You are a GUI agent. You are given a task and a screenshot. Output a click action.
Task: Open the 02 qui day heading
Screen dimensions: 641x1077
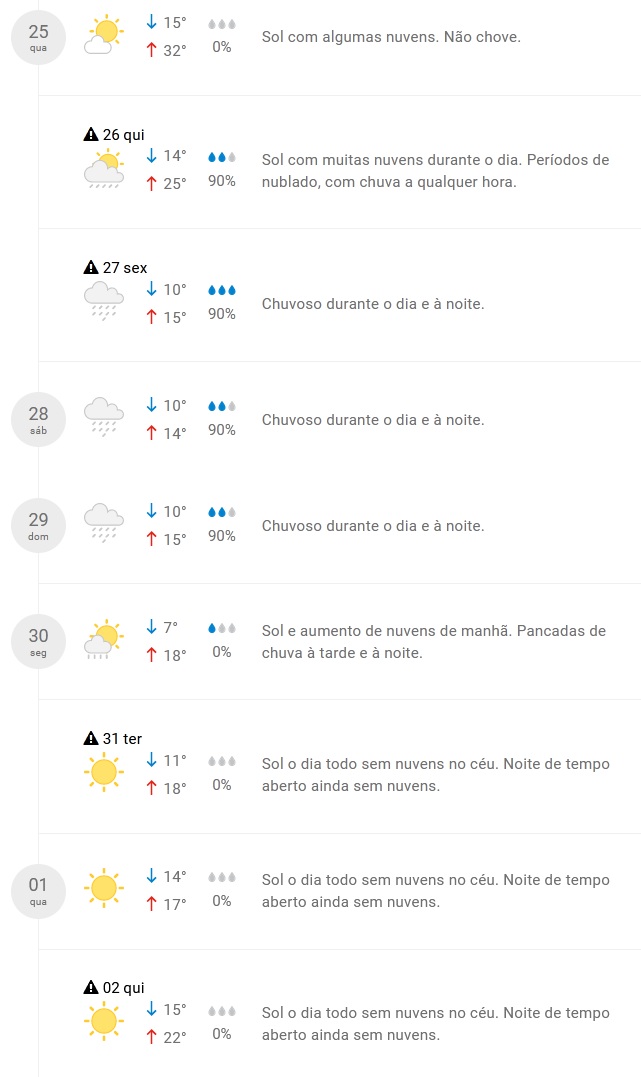pos(124,988)
